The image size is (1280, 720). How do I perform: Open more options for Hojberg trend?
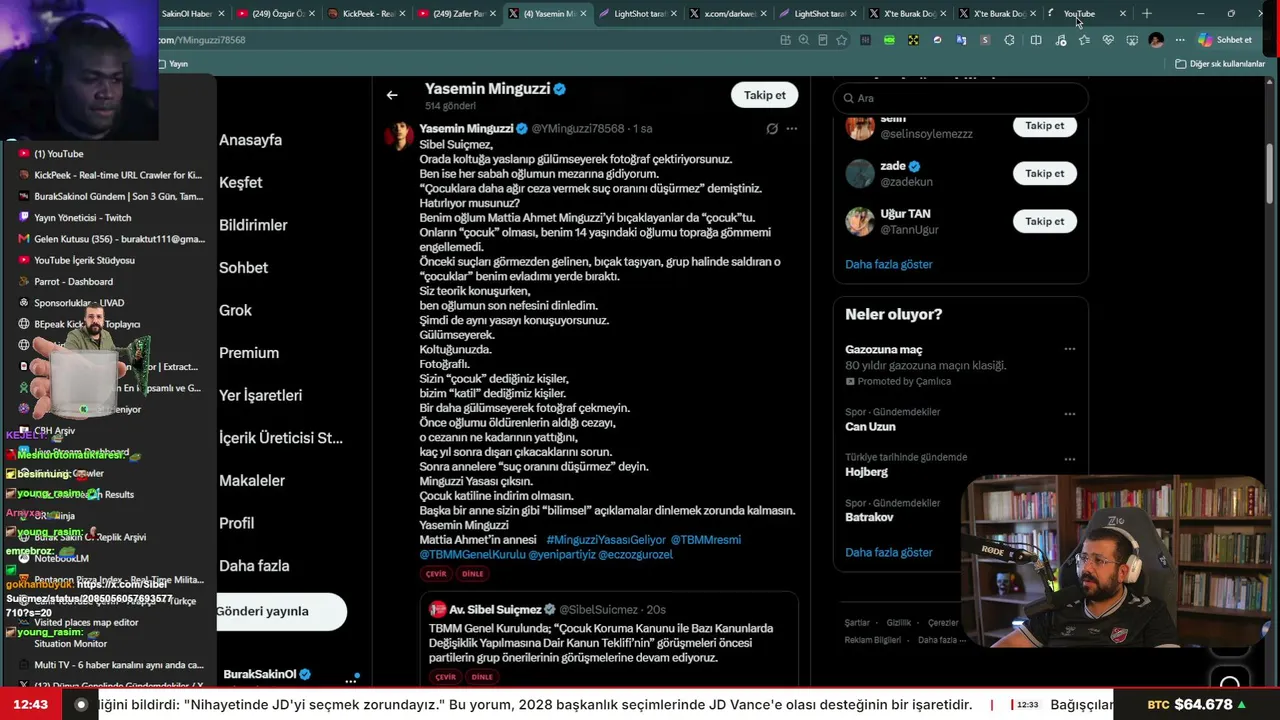tap(1070, 459)
